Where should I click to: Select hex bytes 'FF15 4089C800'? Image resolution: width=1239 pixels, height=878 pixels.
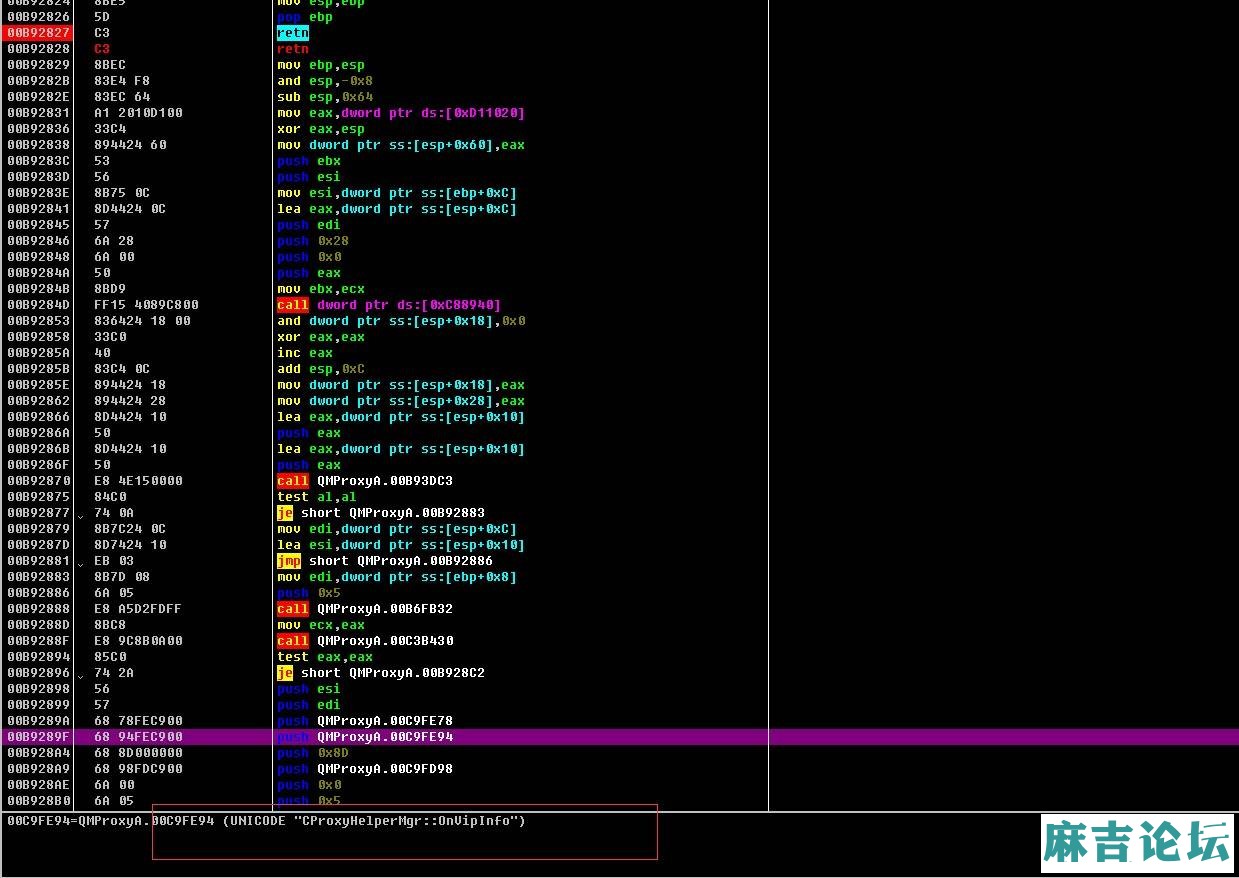click(146, 305)
